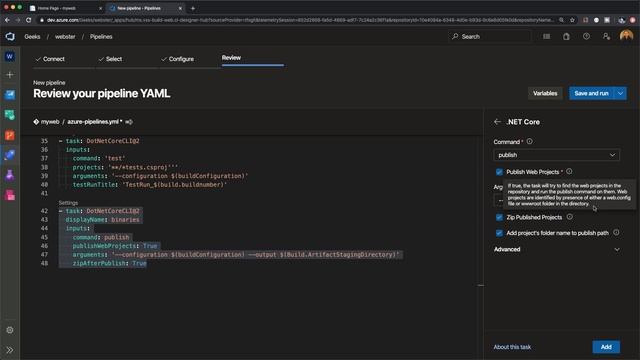Click line 37 command: 'test' text
Image resolution: width=640 pixels, height=360 pixels.
pyautogui.click(x=99, y=158)
